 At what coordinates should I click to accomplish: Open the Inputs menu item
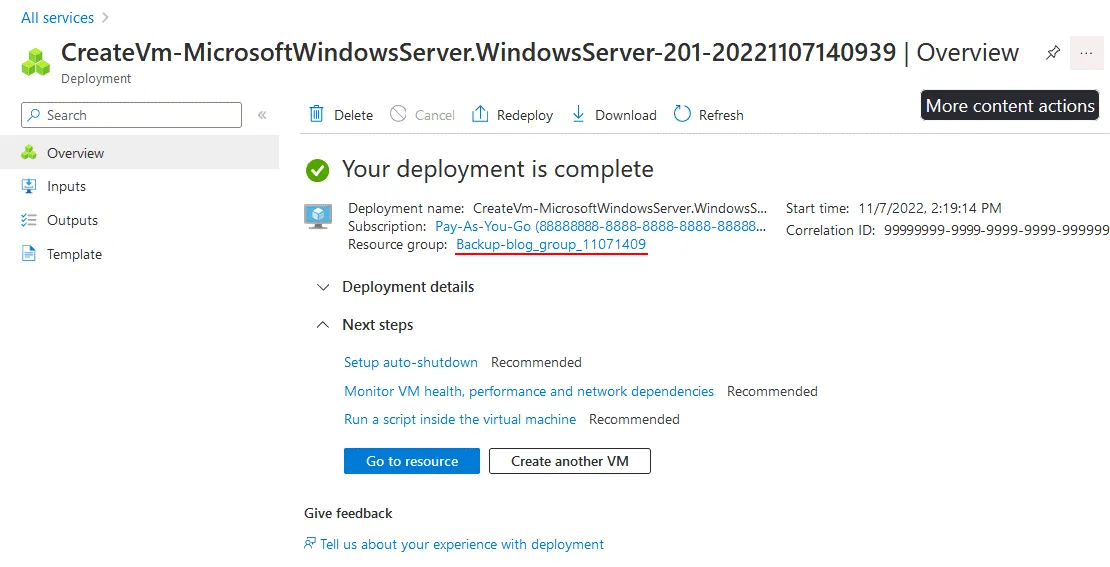[x=66, y=186]
